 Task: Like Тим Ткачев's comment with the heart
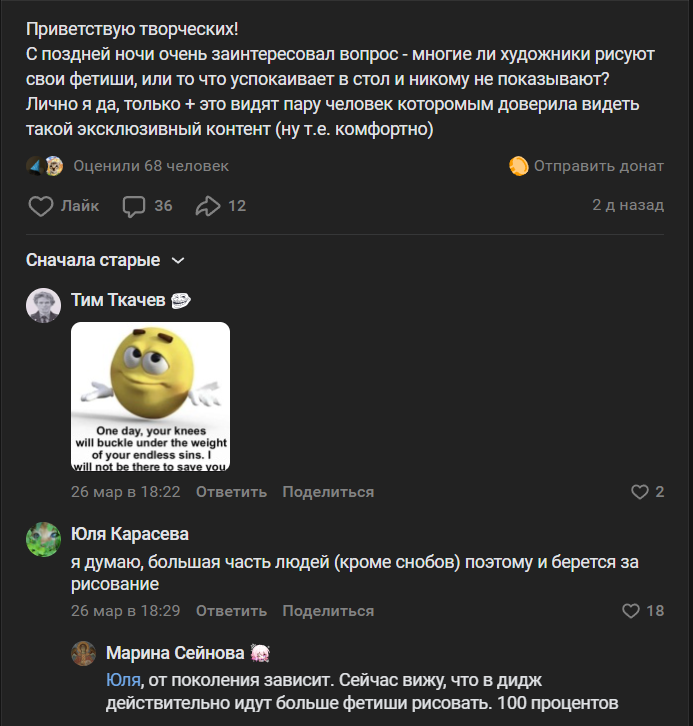pyautogui.click(x=640, y=492)
